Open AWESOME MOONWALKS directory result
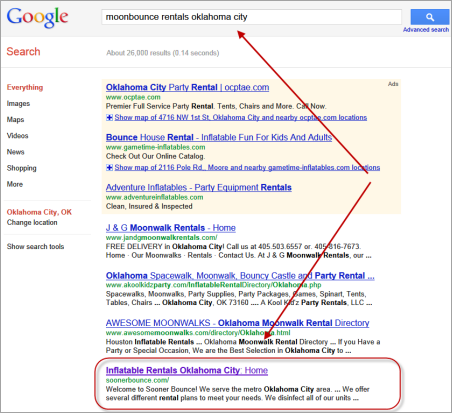 pyautogui.click(x=238, y=323)
